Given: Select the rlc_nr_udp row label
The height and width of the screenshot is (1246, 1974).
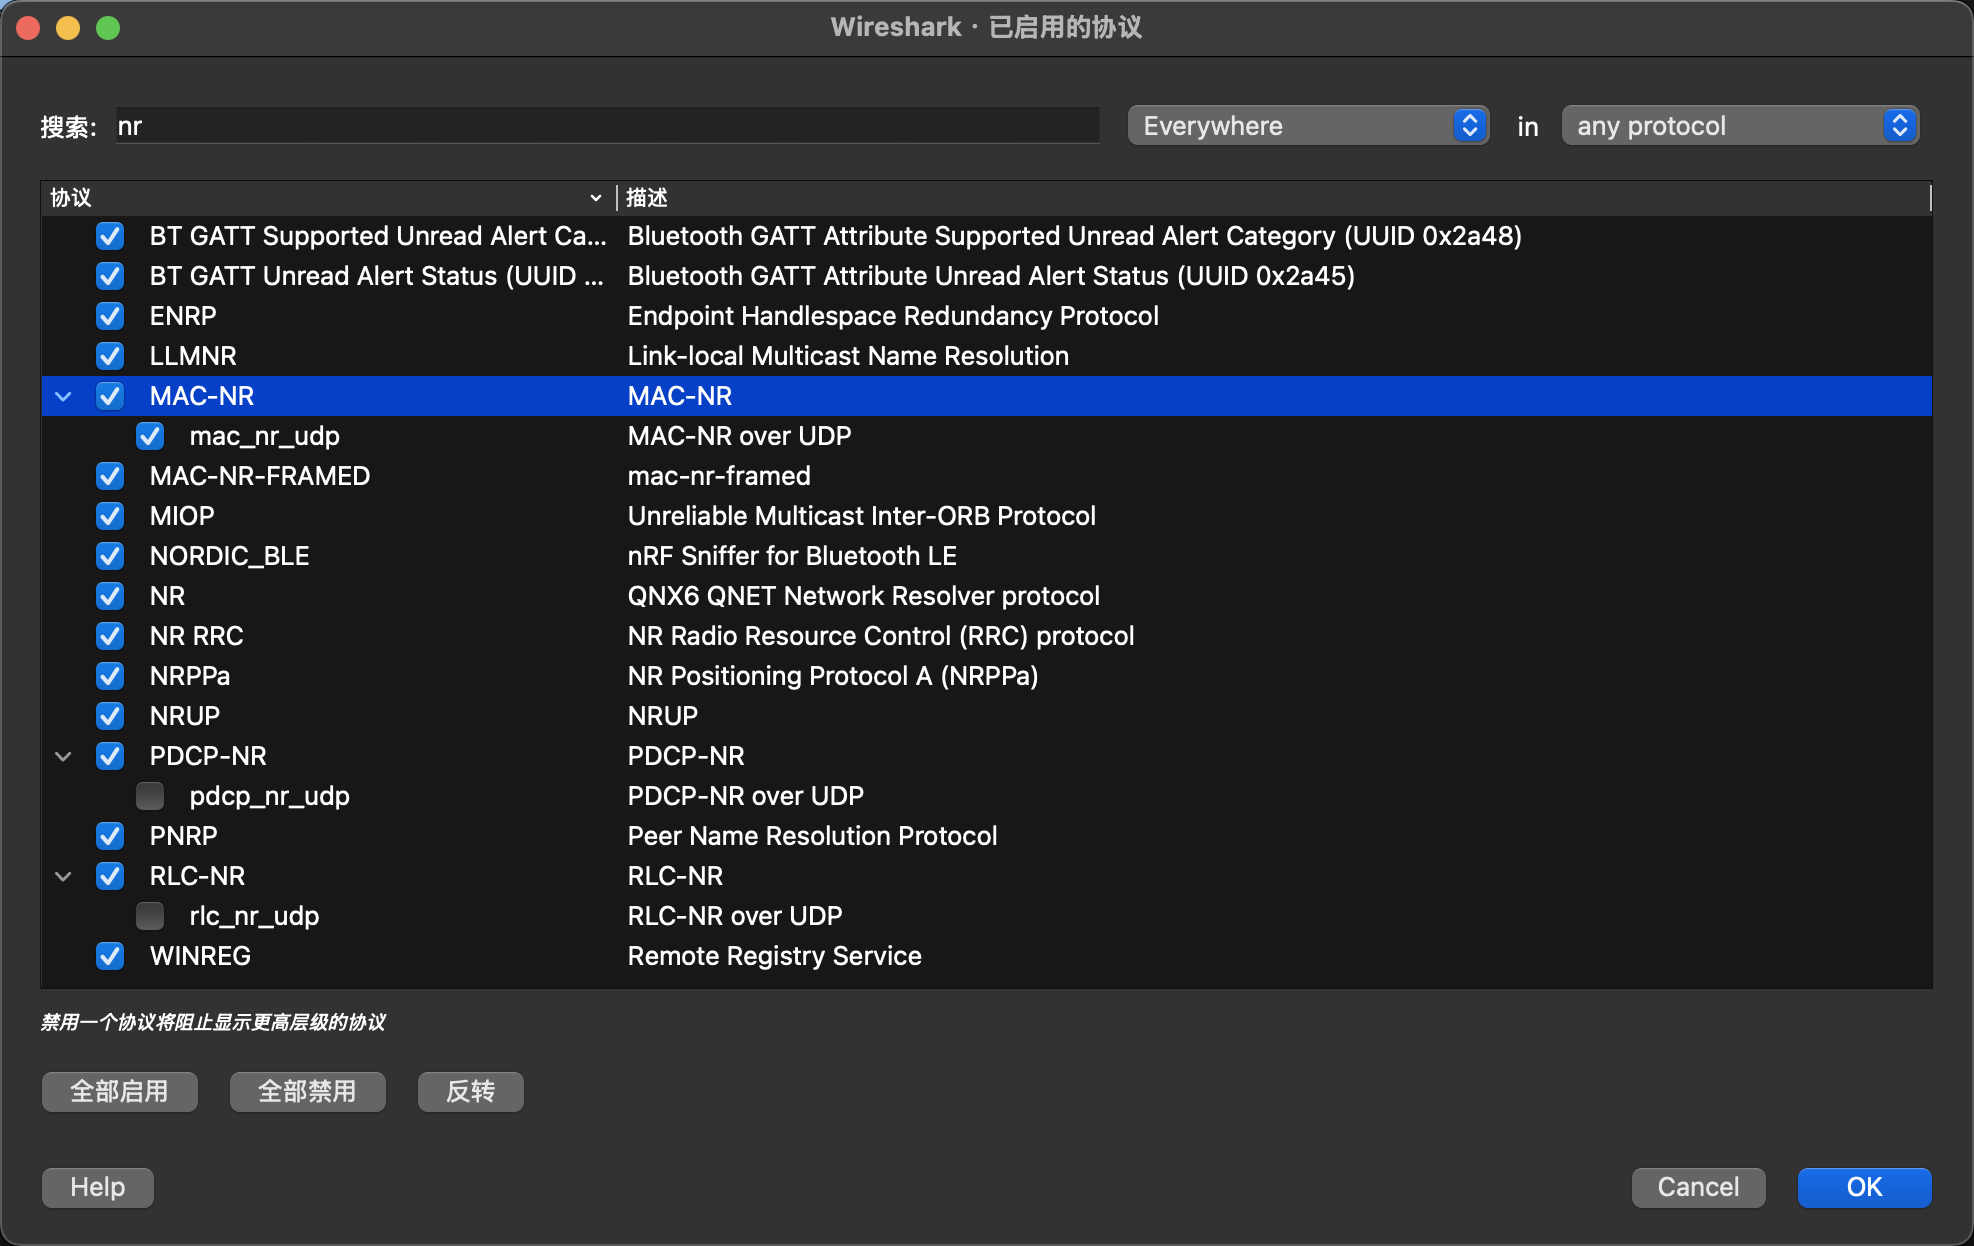Looking at the screenshot, I should pyautogui.click(x=255, y=916).
